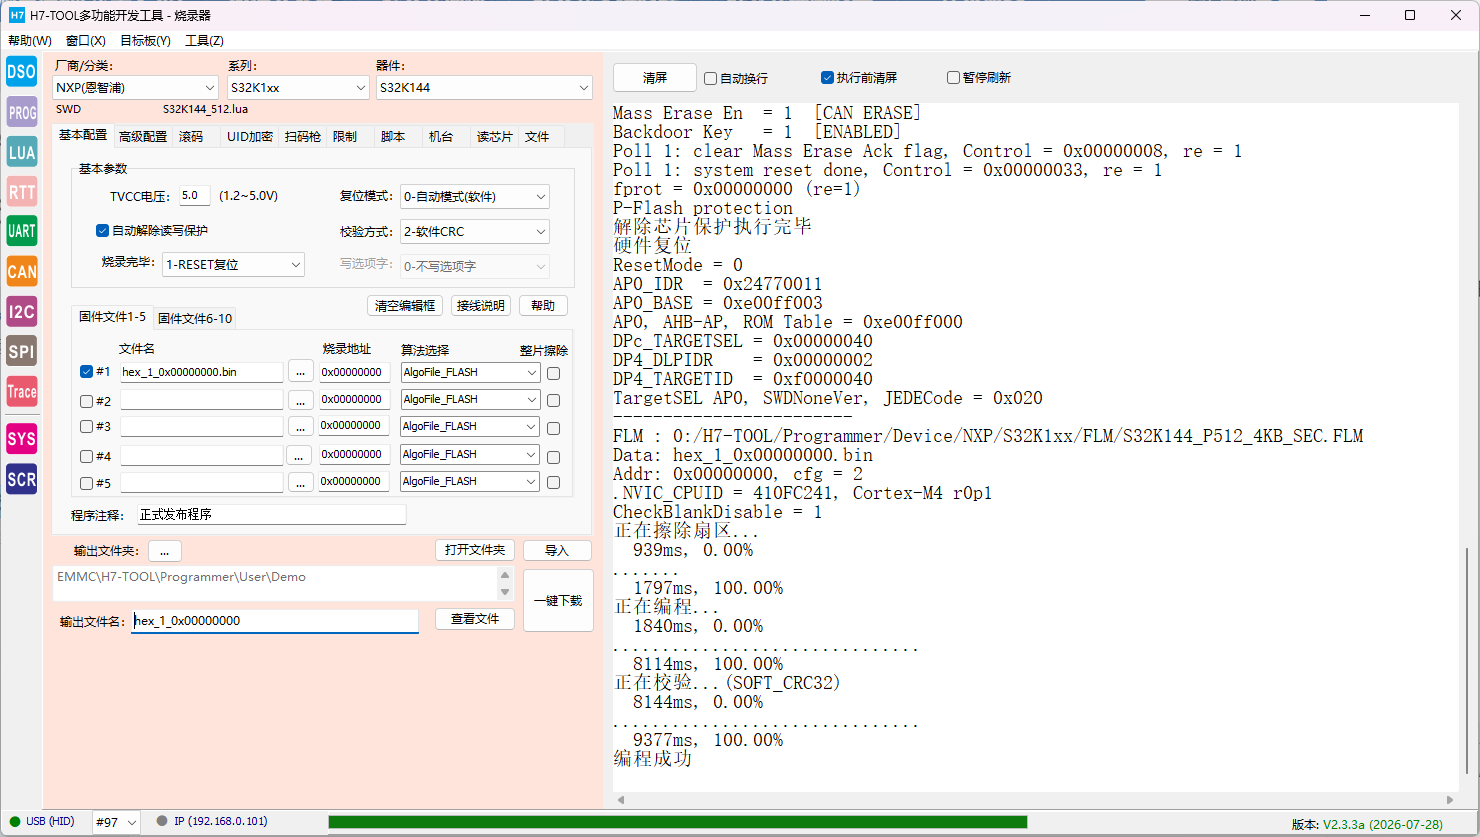Switch to the 扫码枪 tab
The image size is (1480, 837).
pos(303,137)
